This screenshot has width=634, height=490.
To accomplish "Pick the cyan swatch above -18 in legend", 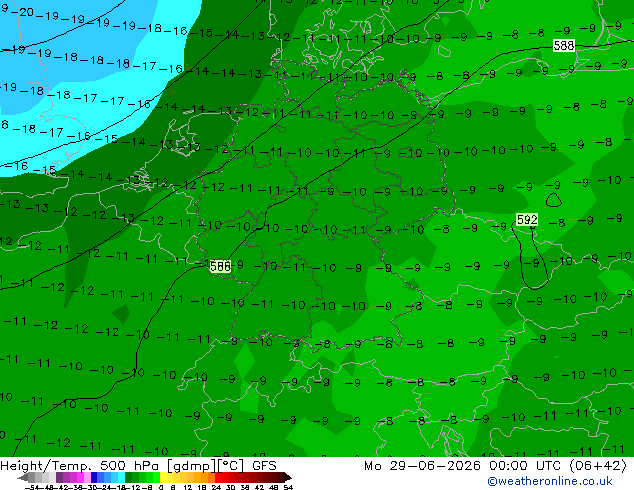I will click(x=121, y=477).
